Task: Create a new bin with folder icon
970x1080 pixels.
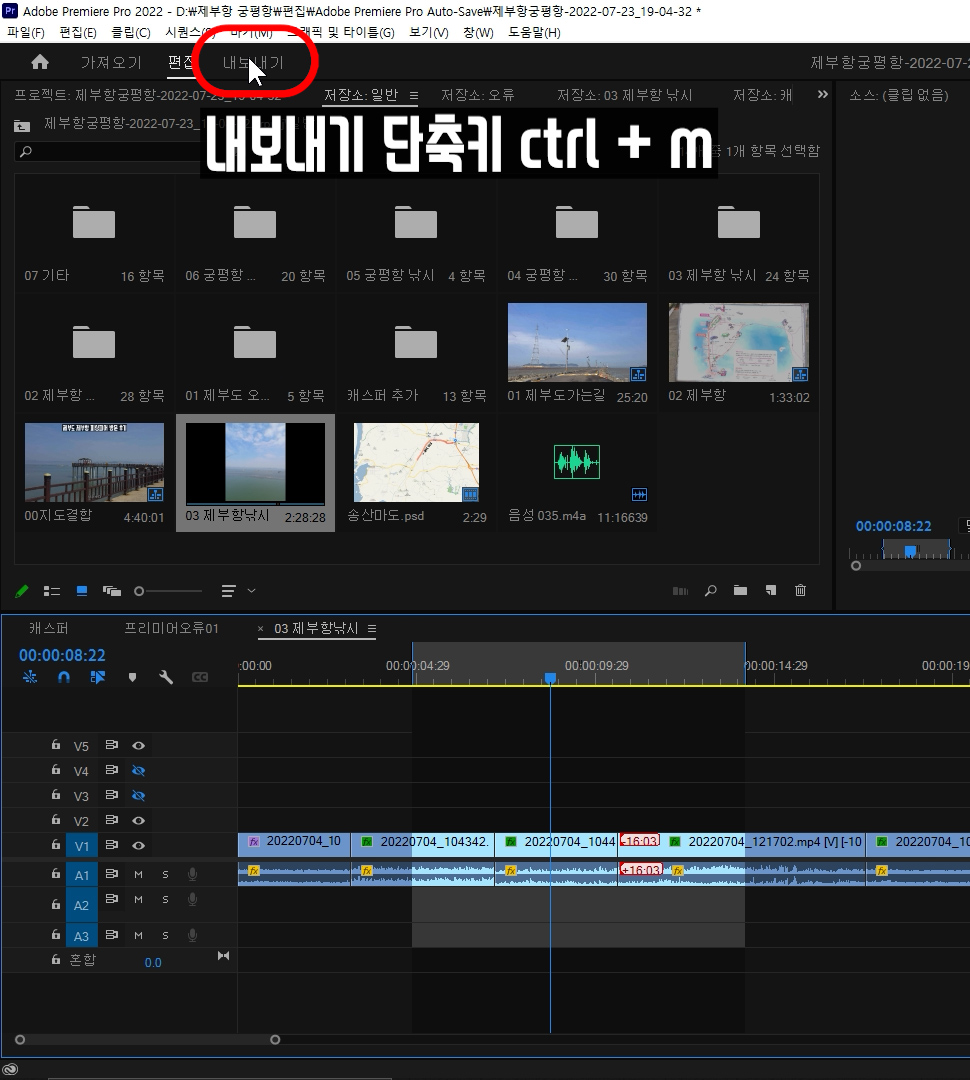Action: tap(741, 590)
